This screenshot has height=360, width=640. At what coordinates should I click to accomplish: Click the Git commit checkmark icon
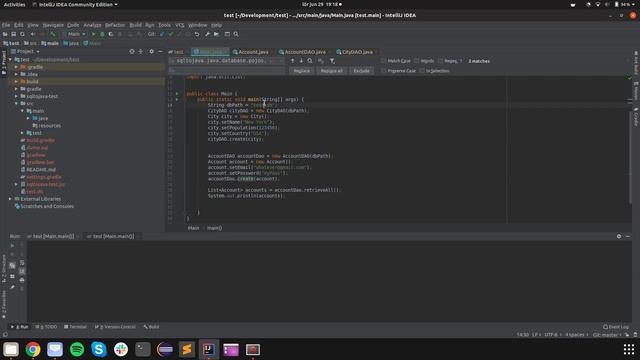[x=171, y=34]
